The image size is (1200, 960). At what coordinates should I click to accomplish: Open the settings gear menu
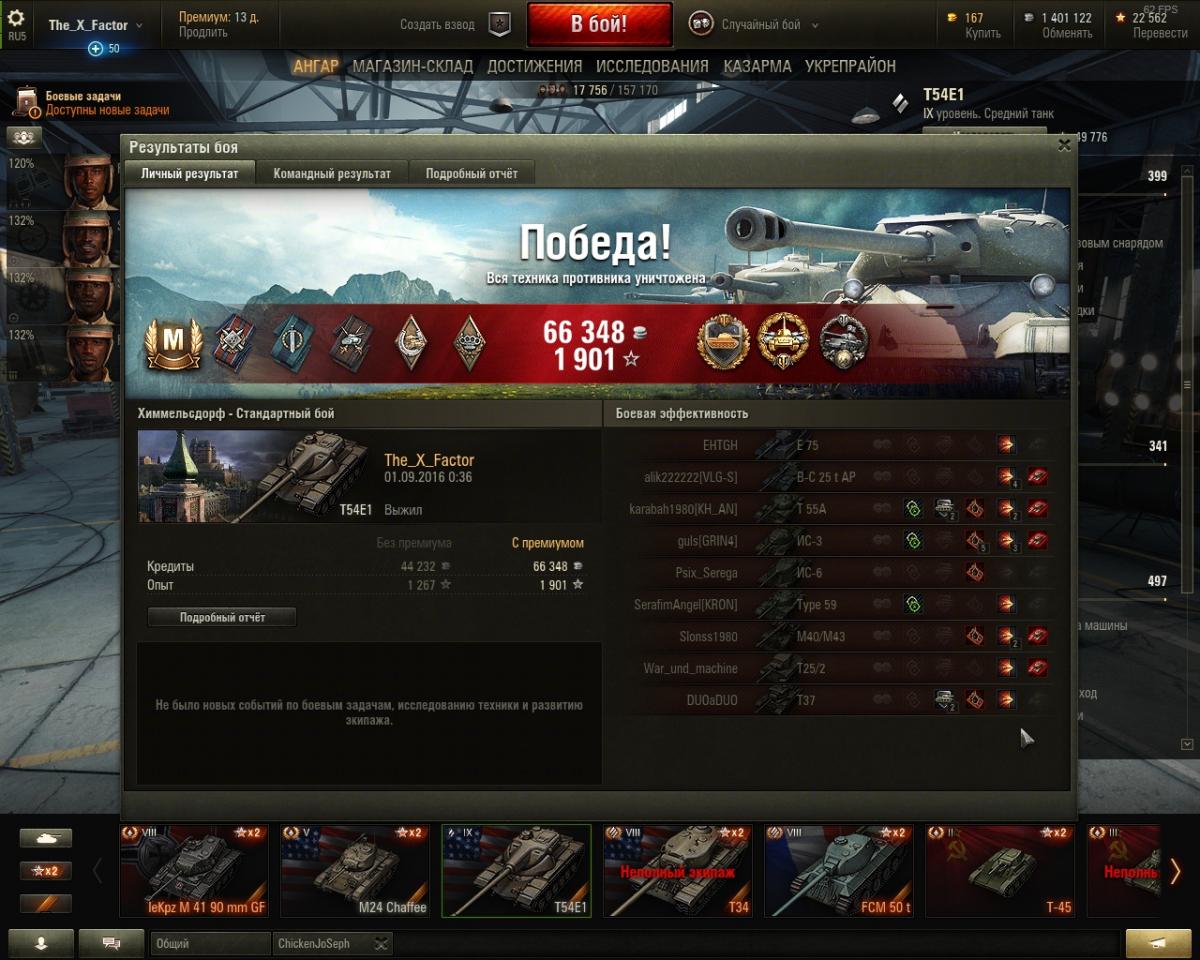[16, 19]
